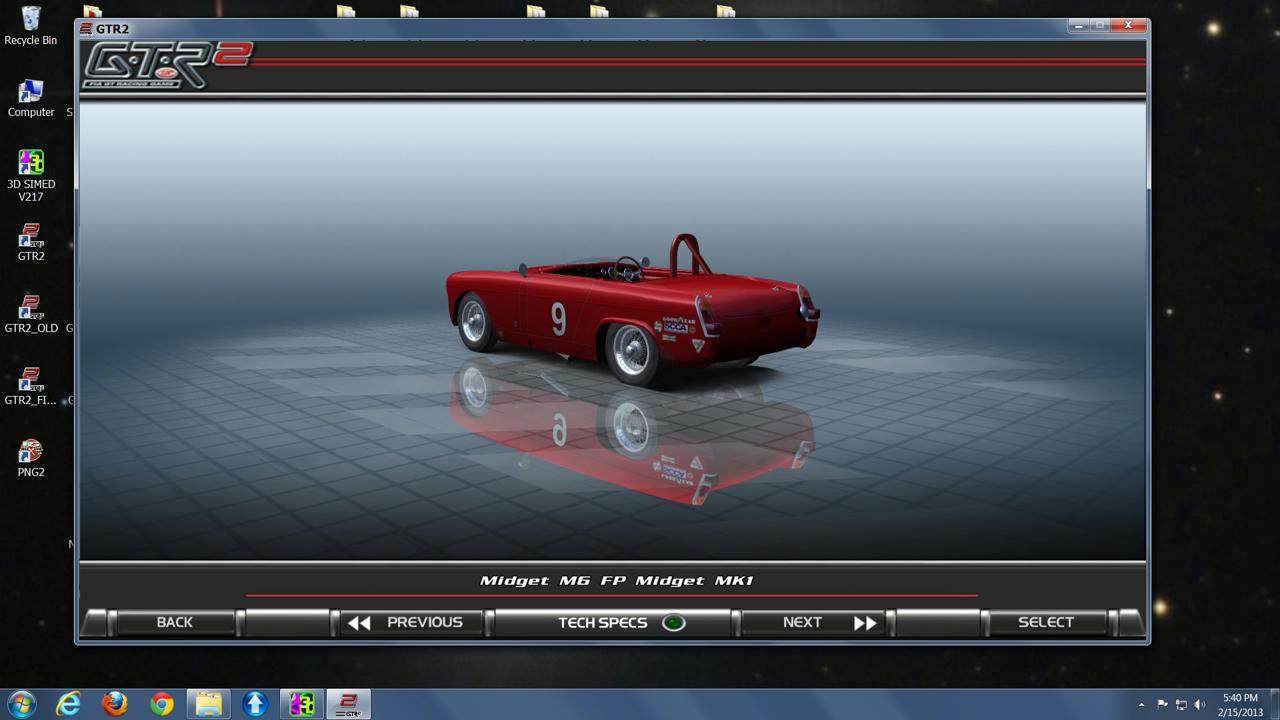Click the double-right arrow beside NEXT
This screenshot has height=720, width=1280.
(865, 623)
